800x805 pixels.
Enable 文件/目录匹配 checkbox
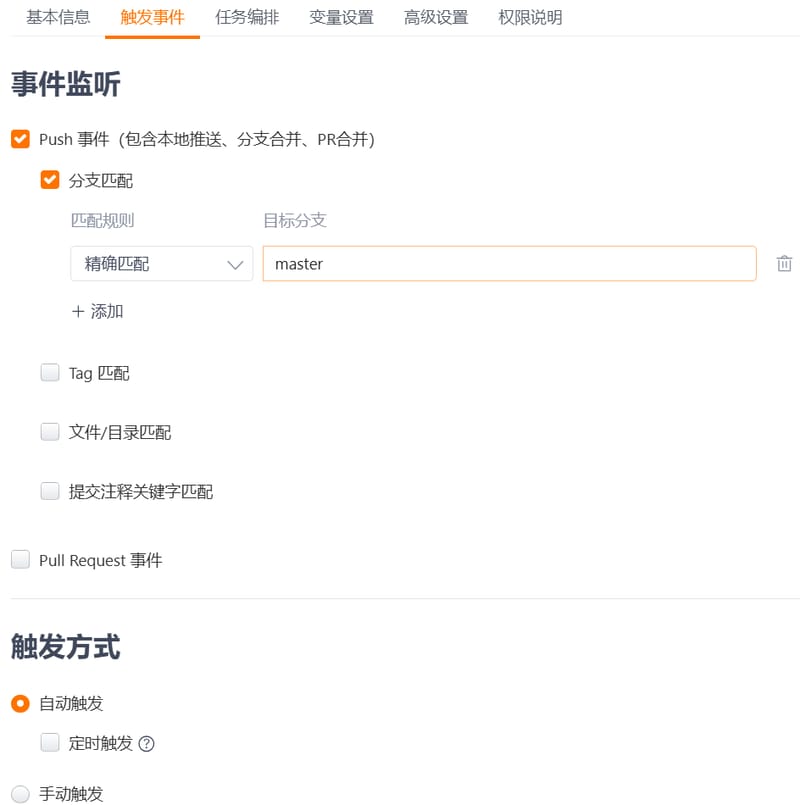point(50,432)
